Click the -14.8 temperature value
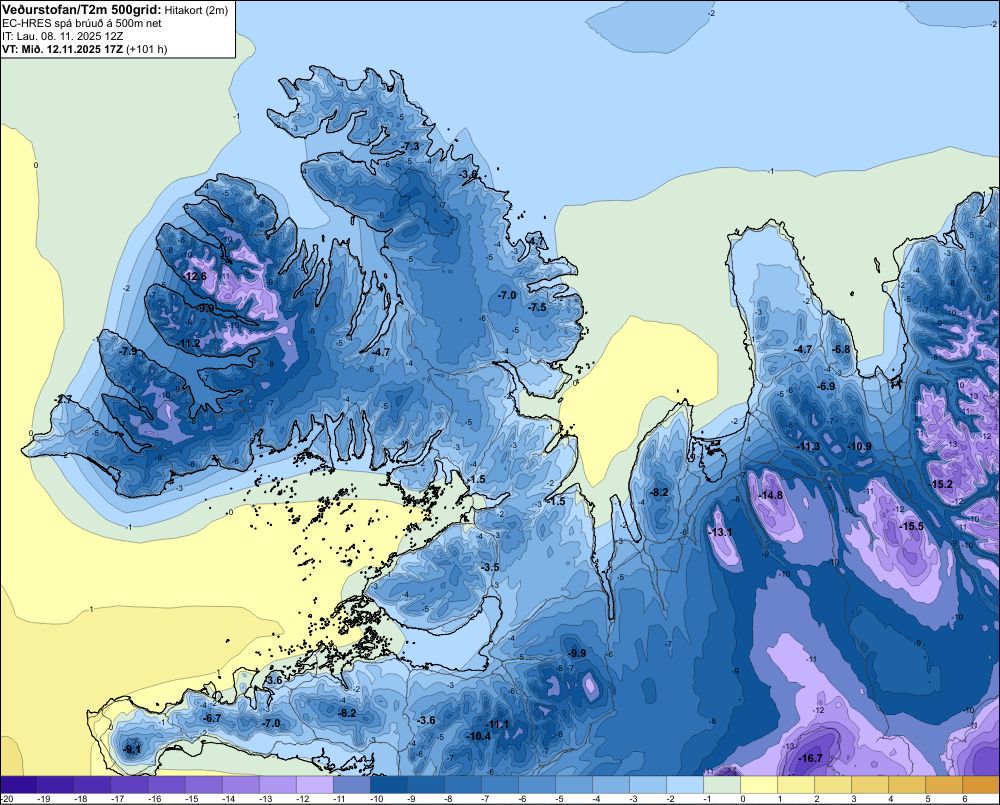Viewport: 1000px width, 805px height. [x=770, y=495]
